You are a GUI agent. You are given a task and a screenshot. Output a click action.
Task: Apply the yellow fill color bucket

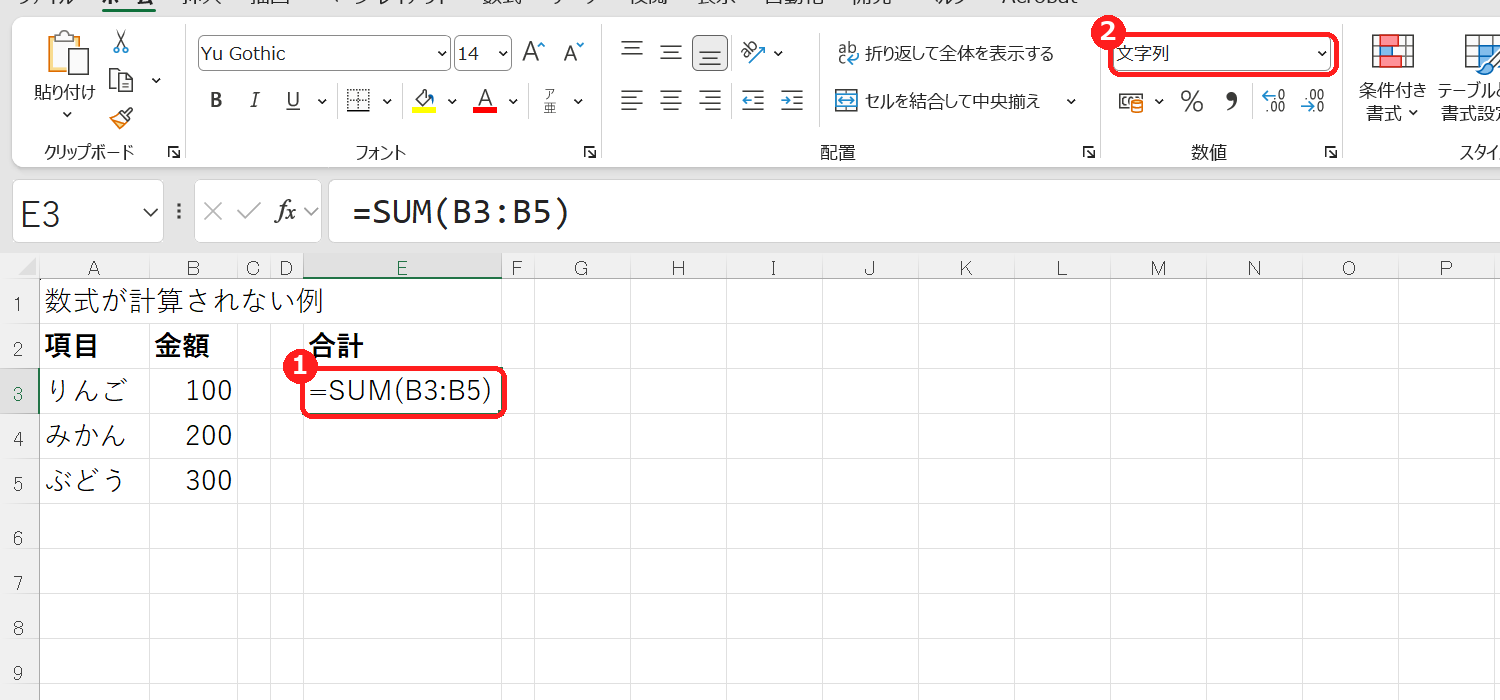(424, 100)
